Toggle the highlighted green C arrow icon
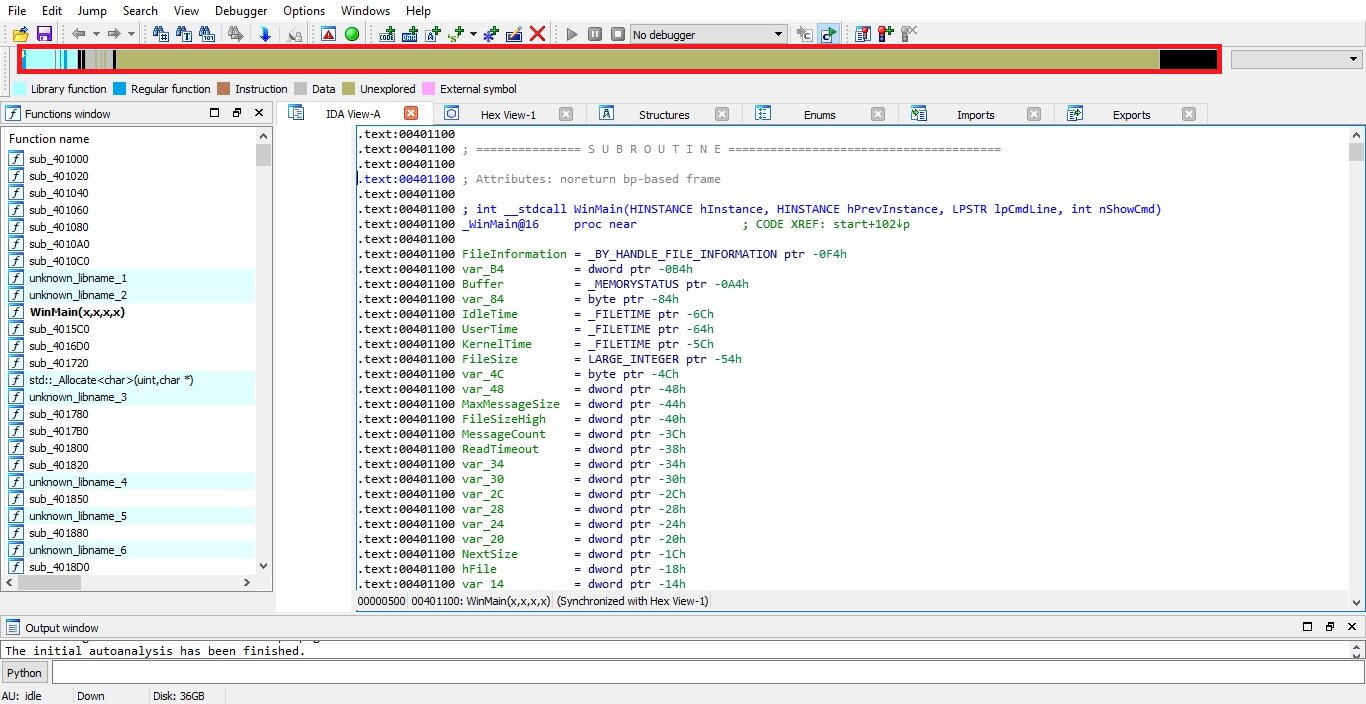The image size is (1366, 704). pos(828,34)
